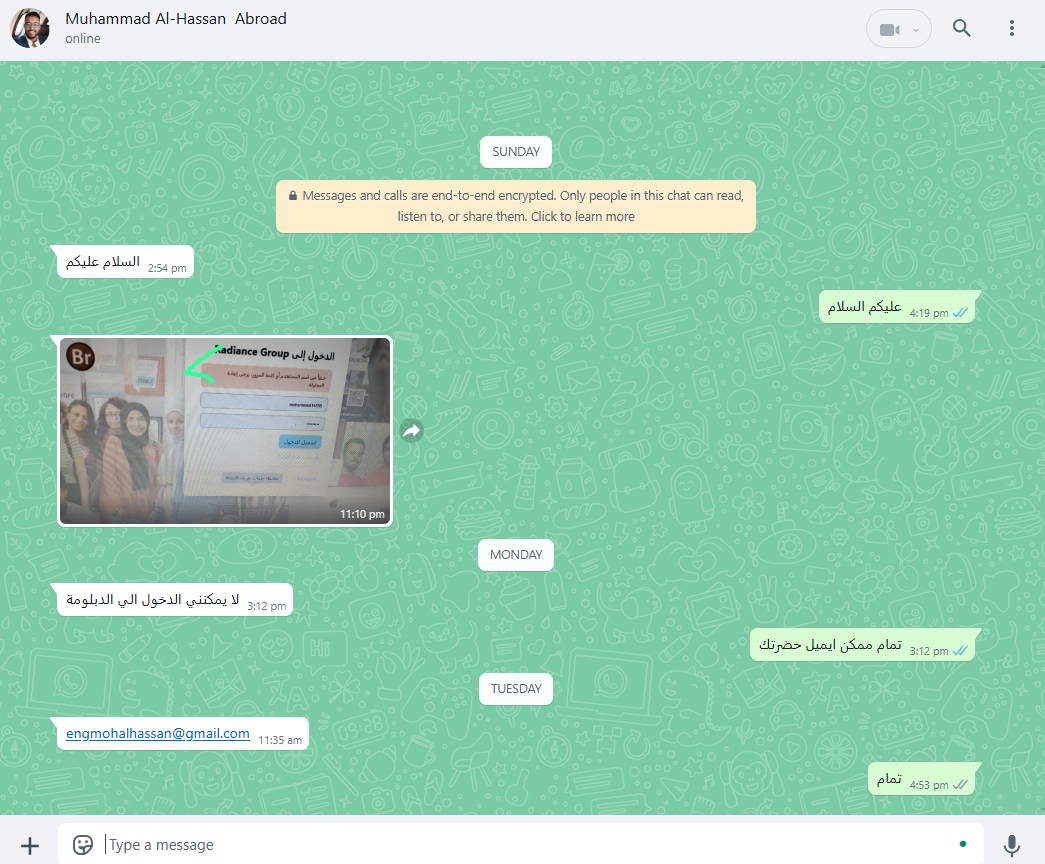
Task: Forward the received image via arrow icon
Action: pos(412,431)
